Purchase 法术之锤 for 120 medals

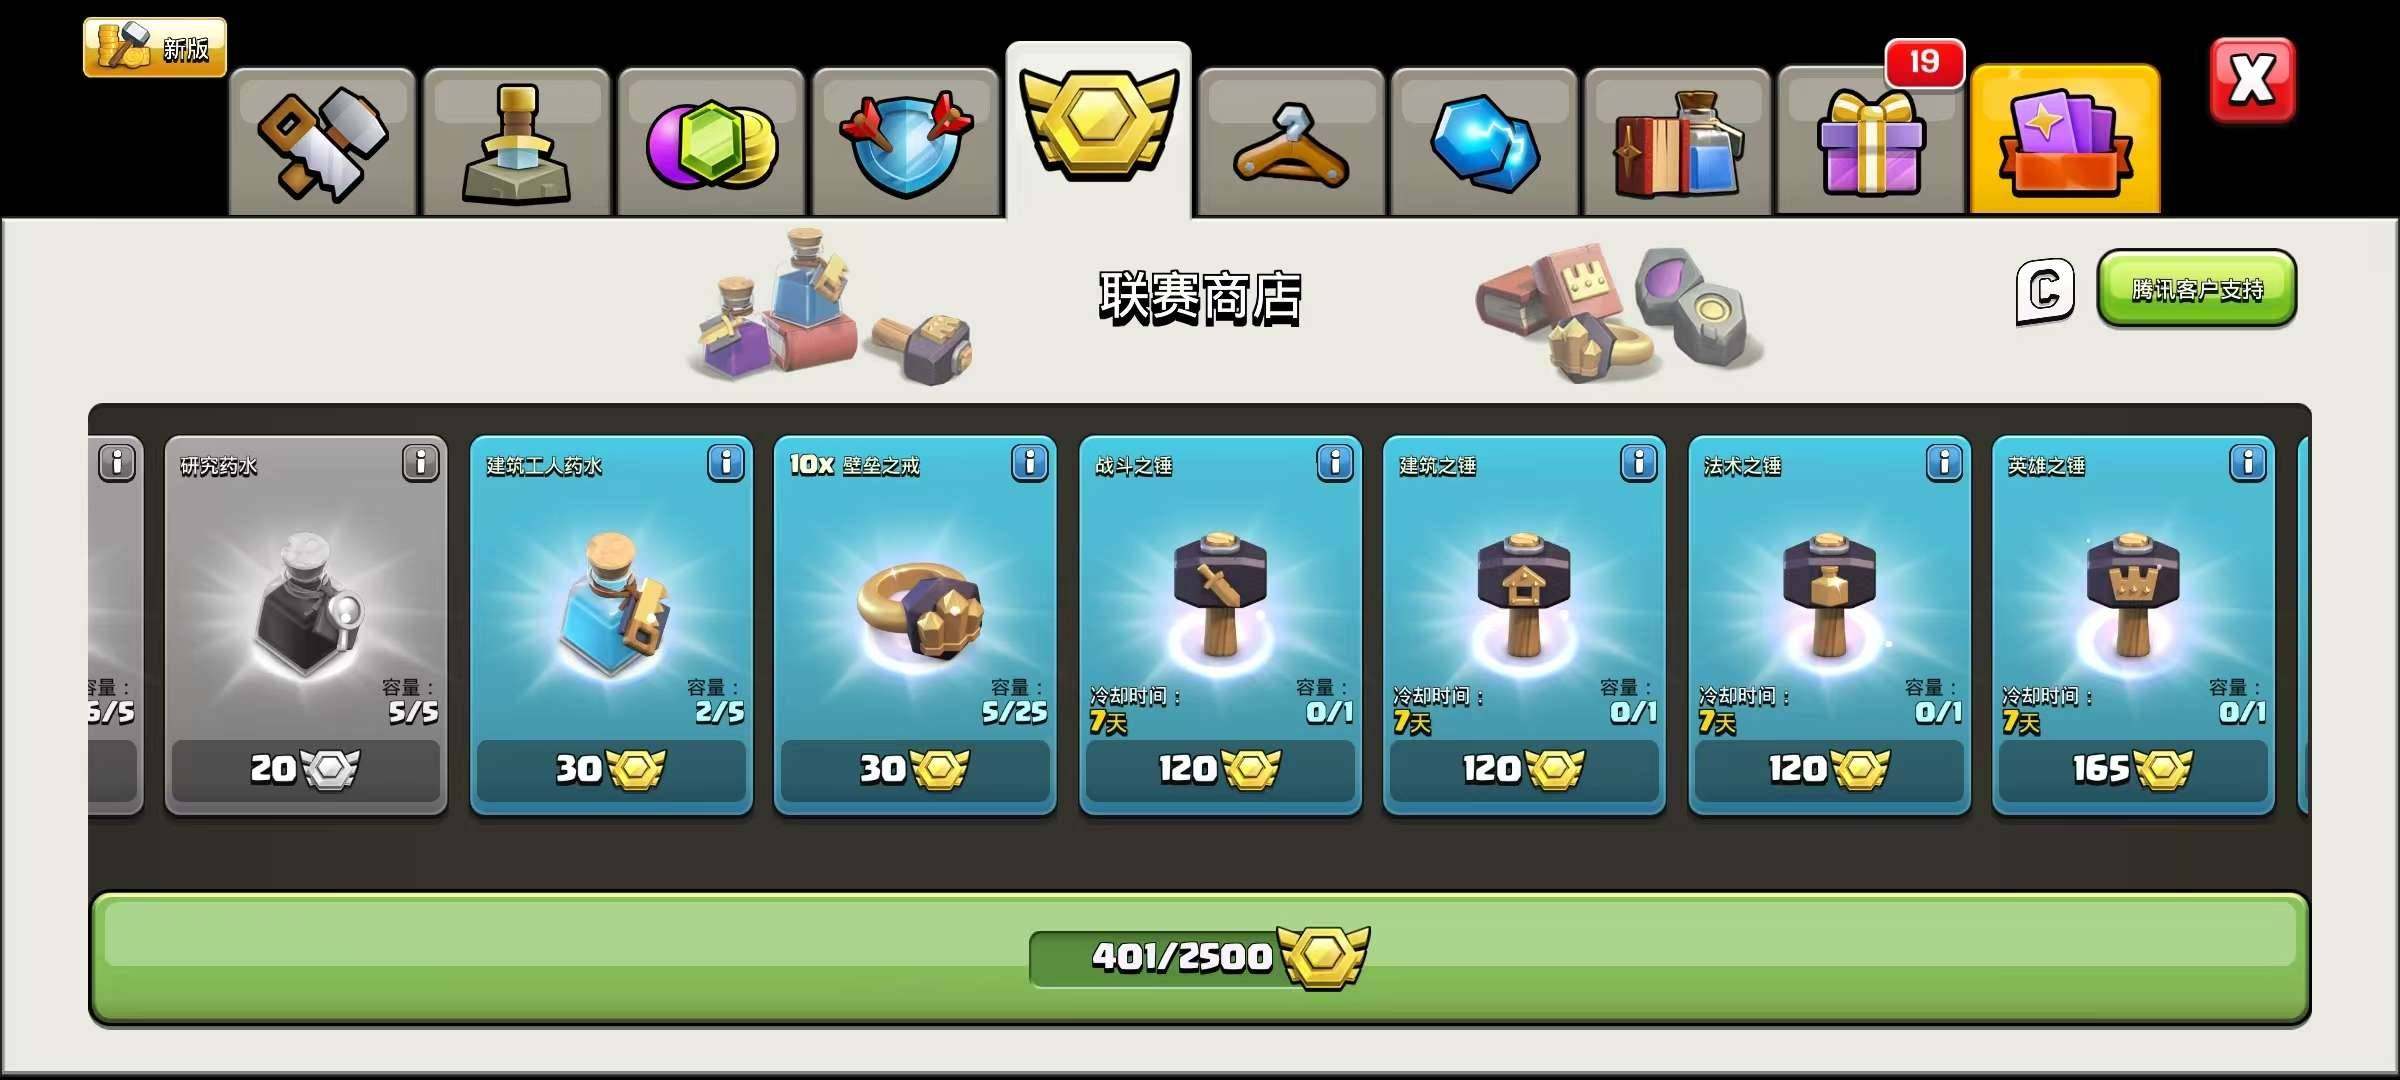tap(1829, 769)
